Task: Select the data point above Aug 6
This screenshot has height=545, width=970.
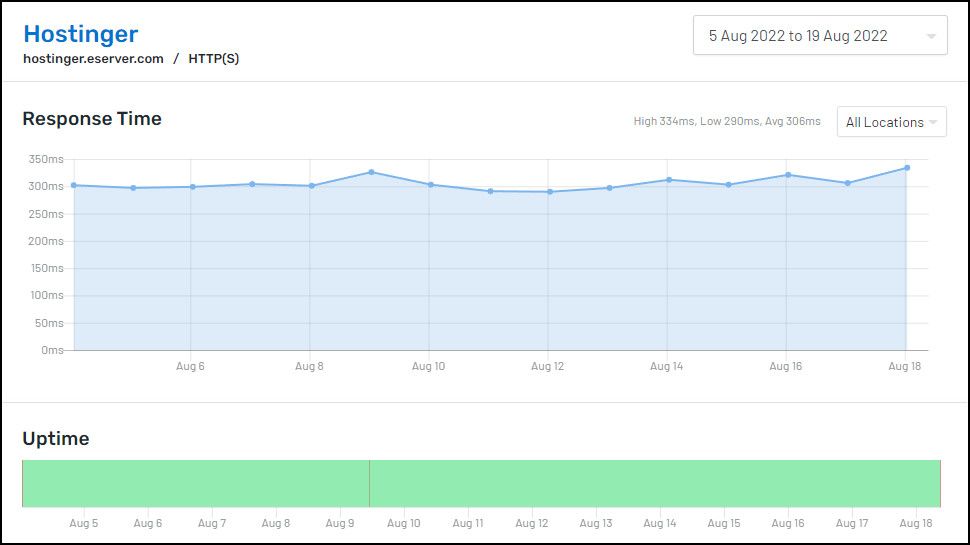Action: pyautogui.click(x=193, y=187)
